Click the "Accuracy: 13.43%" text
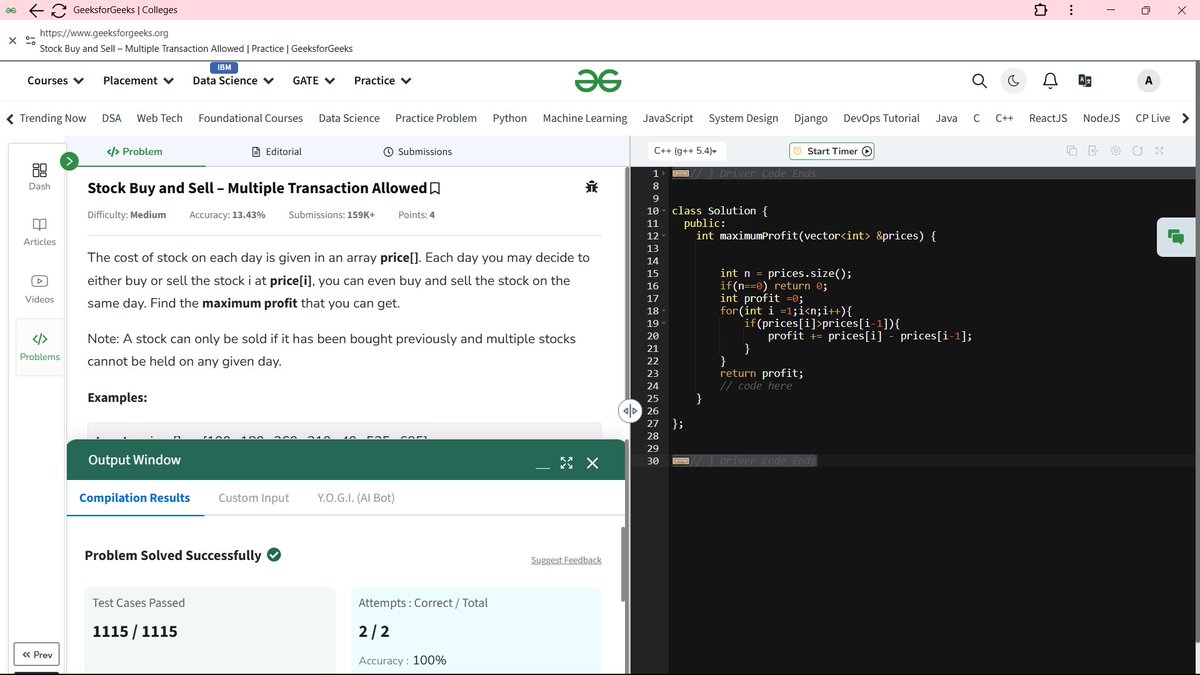The height and width of the screenshot is (675, 1200). 227,215
